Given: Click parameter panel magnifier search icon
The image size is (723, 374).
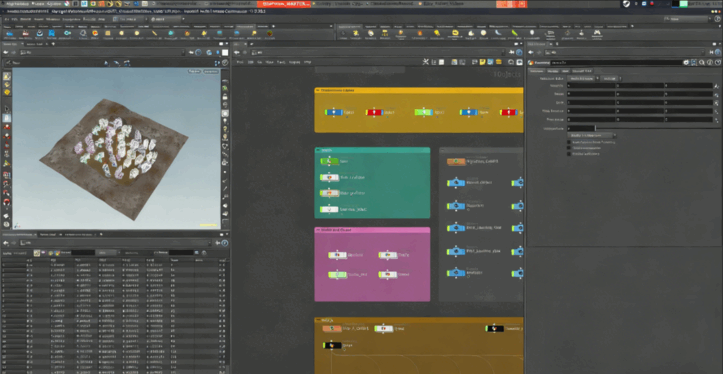Looking at the screenshot, I should coord(702,62).
